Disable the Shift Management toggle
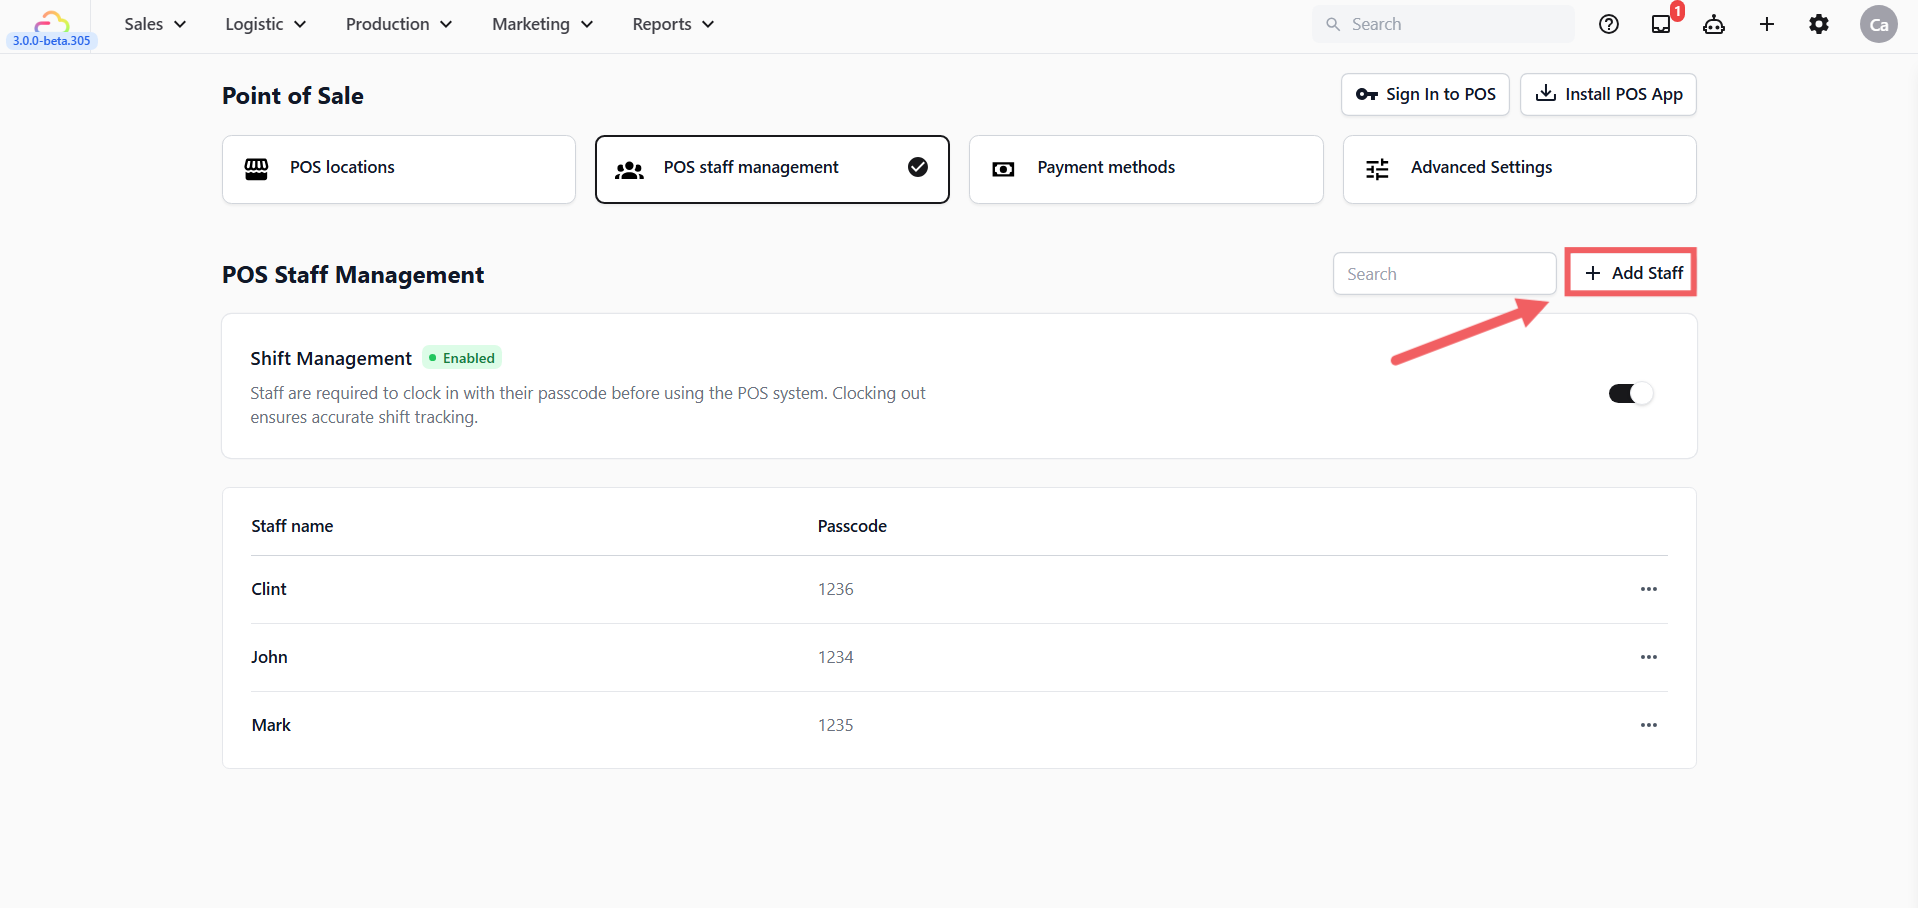Viewport: 1919px width, 909px height. pyautogui.click(x=1630, y=393)
